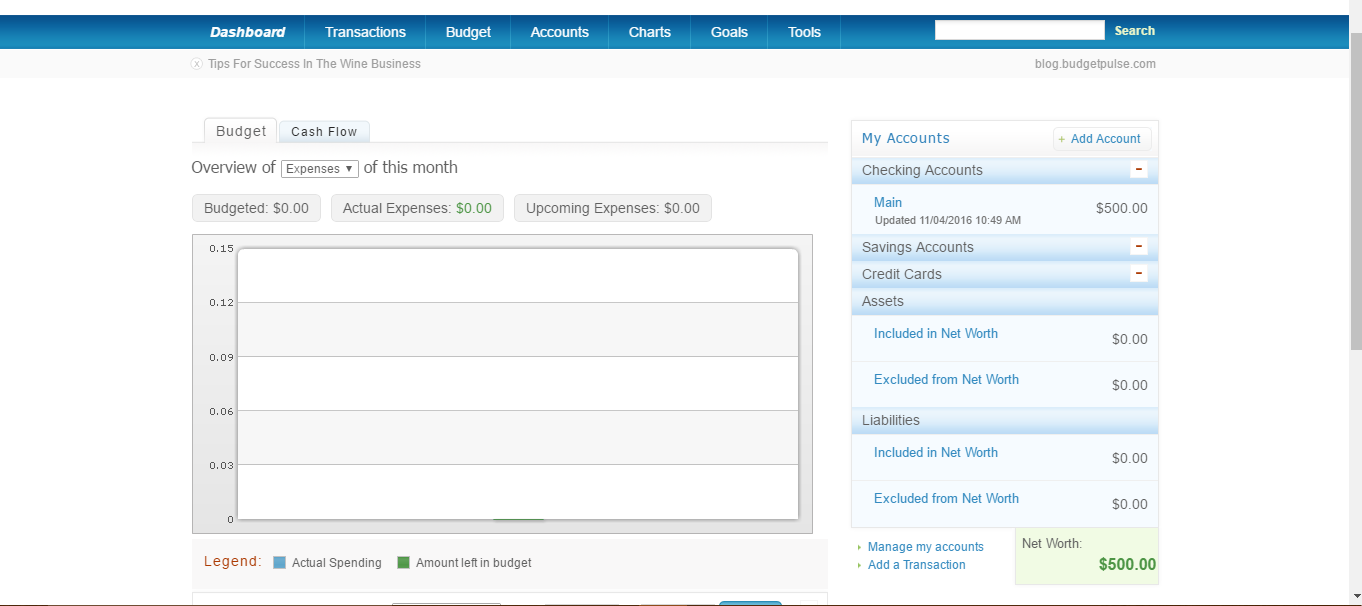
Task: Collapse the Credit Cards section
Action: (1138, 274)
